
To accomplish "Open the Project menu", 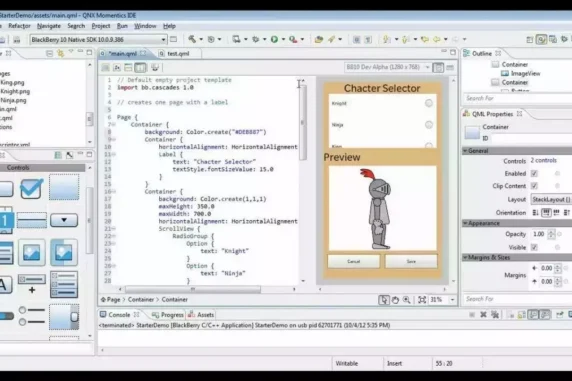I will pos(101,26).
